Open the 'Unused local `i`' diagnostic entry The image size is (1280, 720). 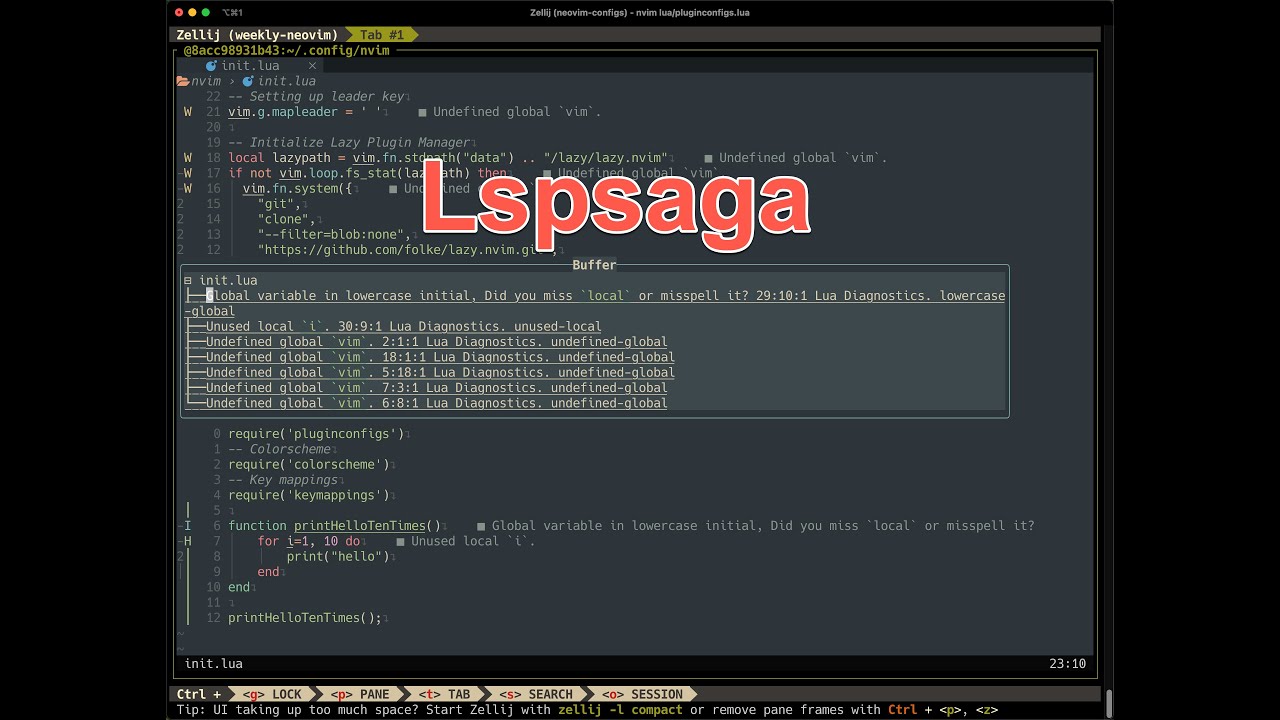(x=403, y=326)
